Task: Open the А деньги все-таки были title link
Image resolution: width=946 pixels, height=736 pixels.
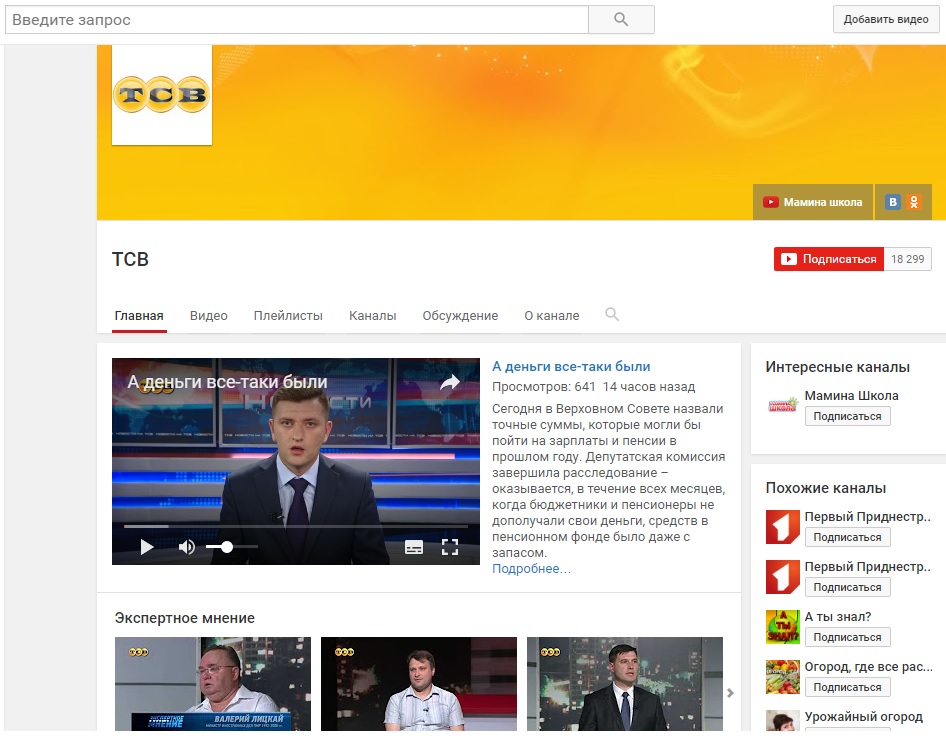Action: pyautogui.click(x=571, y=366)
